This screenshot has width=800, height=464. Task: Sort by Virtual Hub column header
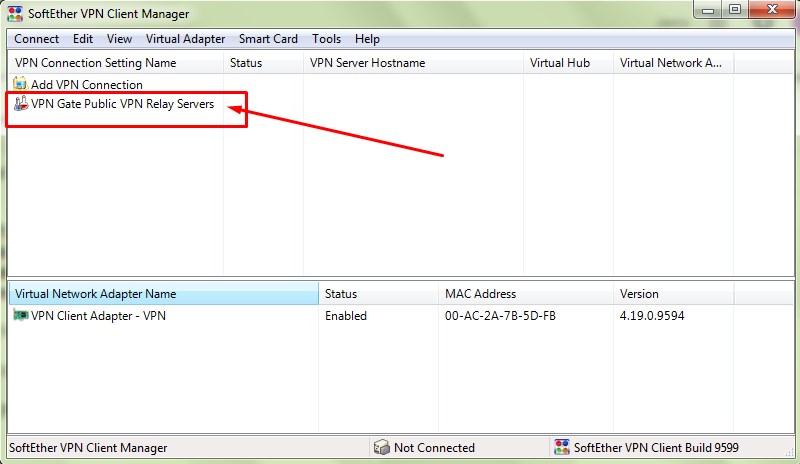[x=568, y=63]
